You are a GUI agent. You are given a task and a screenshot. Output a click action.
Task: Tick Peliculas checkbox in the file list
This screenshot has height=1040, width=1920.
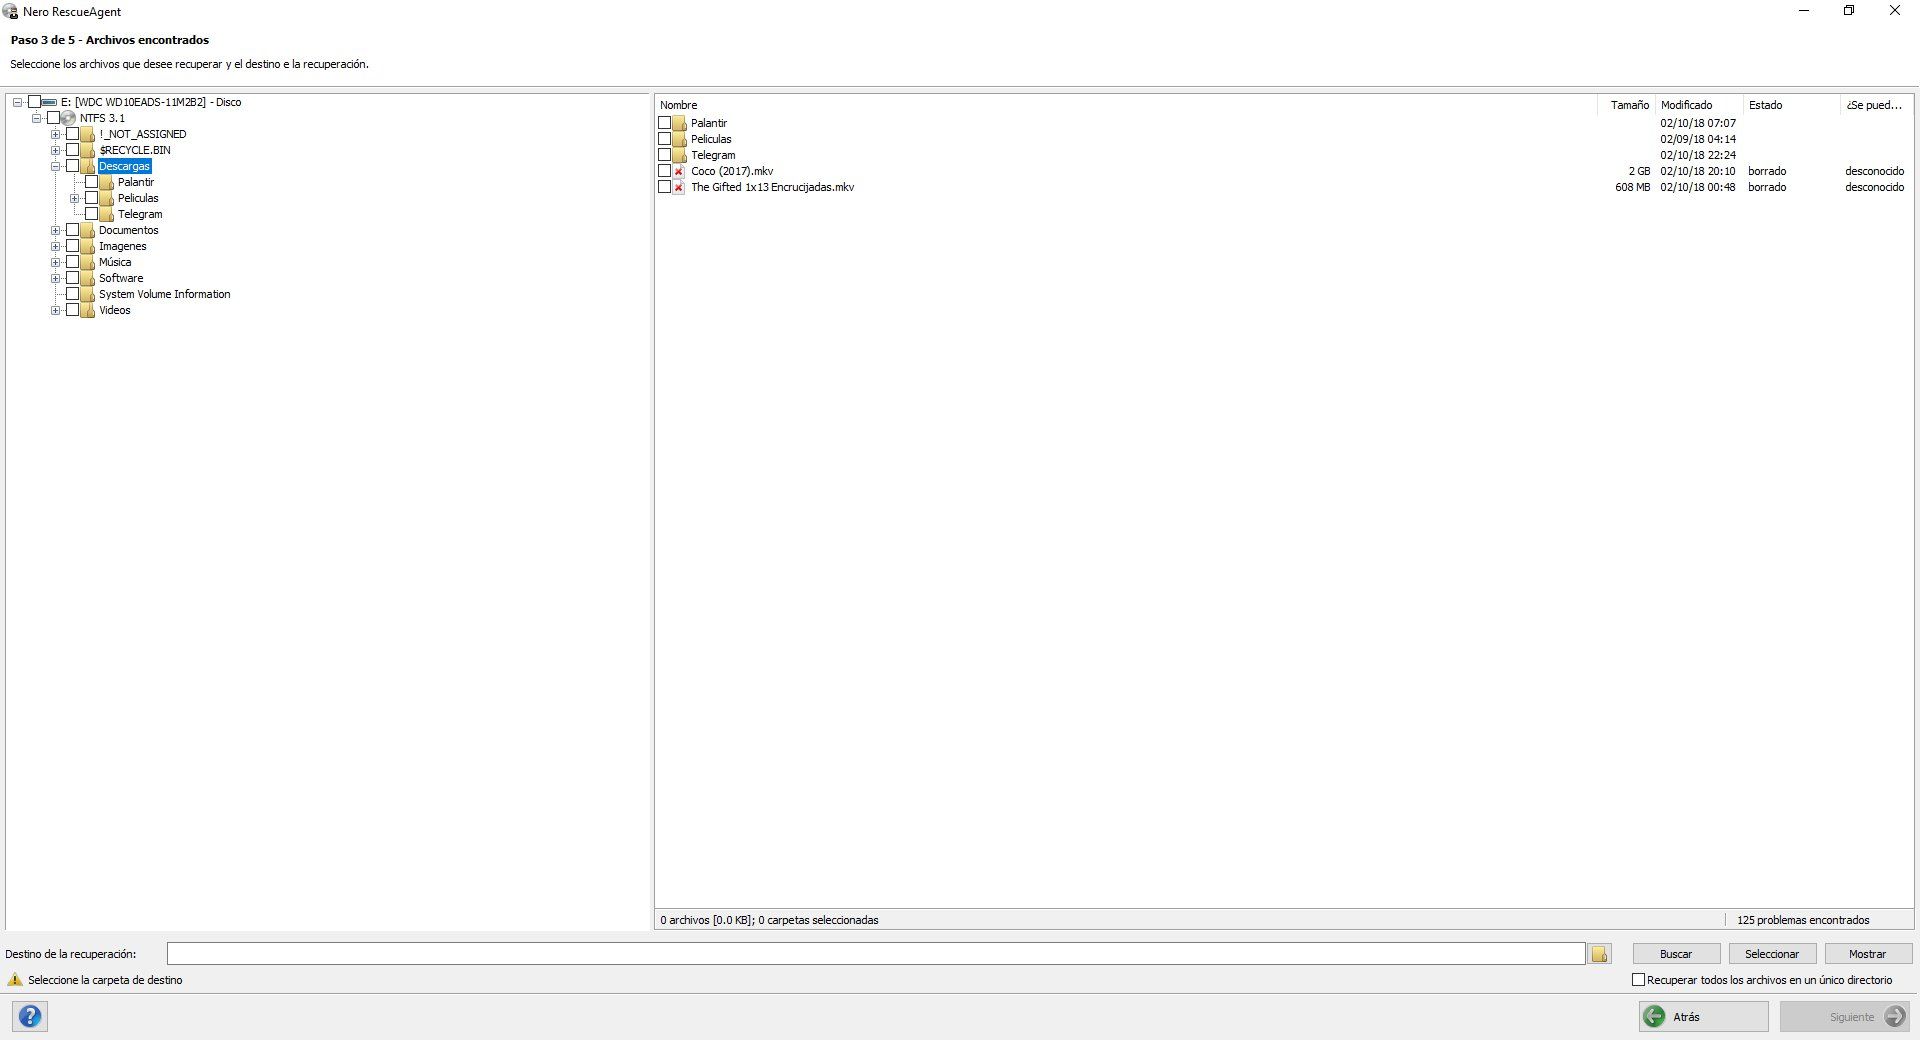click(664, 139)
